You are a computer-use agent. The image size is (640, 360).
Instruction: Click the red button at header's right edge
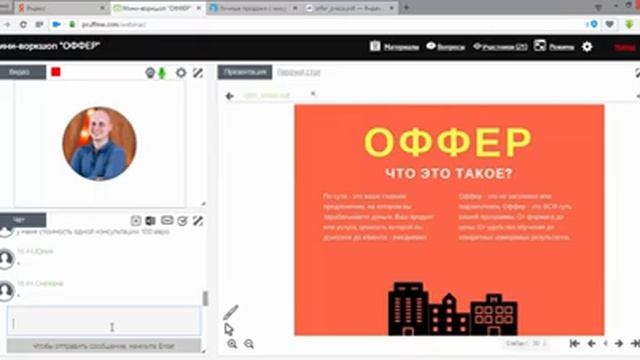tap(625, 47)
